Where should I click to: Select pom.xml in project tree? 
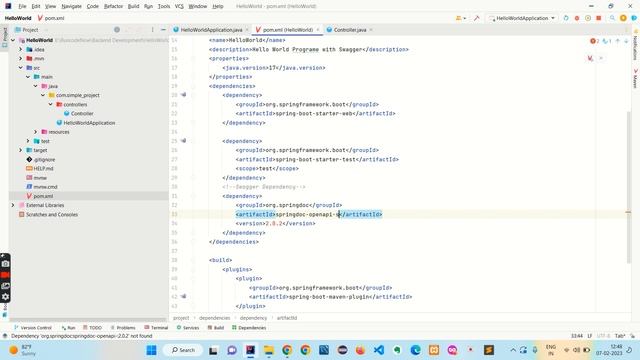tap(40, 196)
